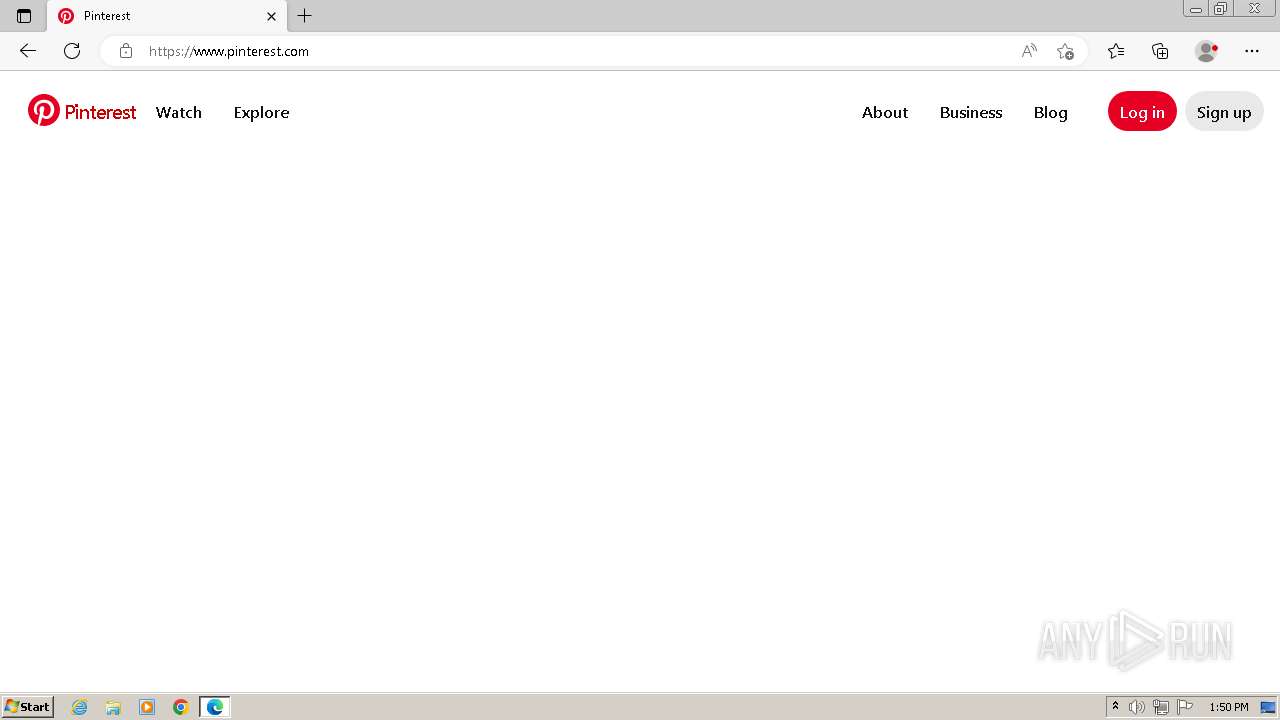
Task: Add this page to favorites star
Action: coord(1065,51)
